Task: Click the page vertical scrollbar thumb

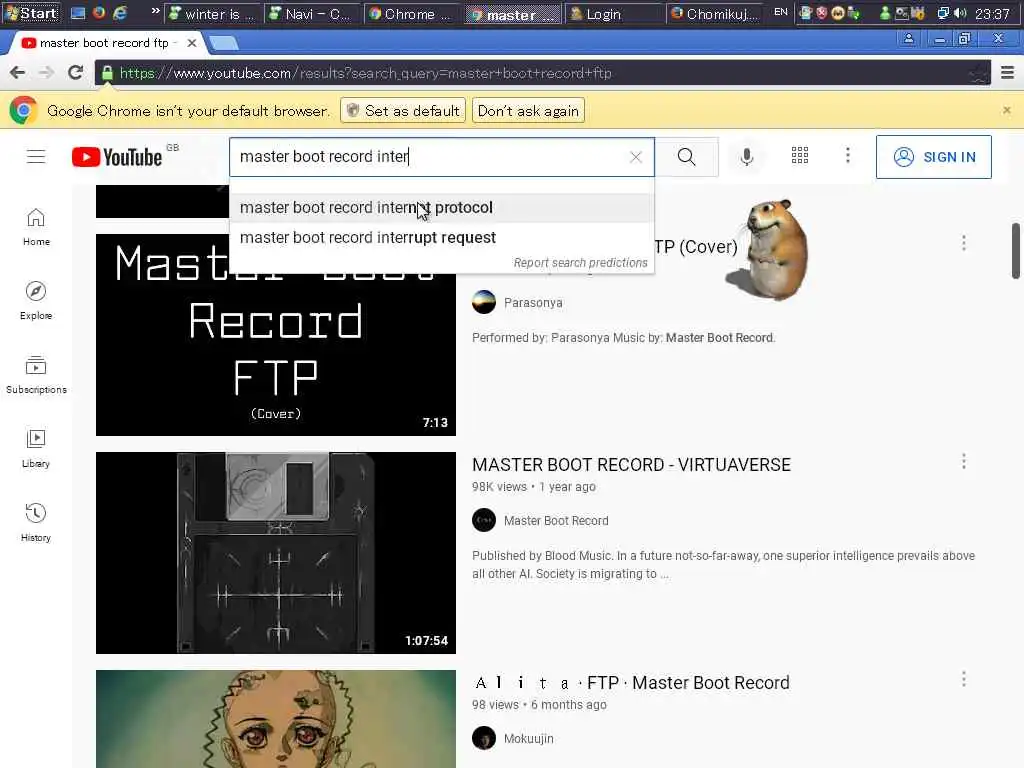Action: point(1016,251)
